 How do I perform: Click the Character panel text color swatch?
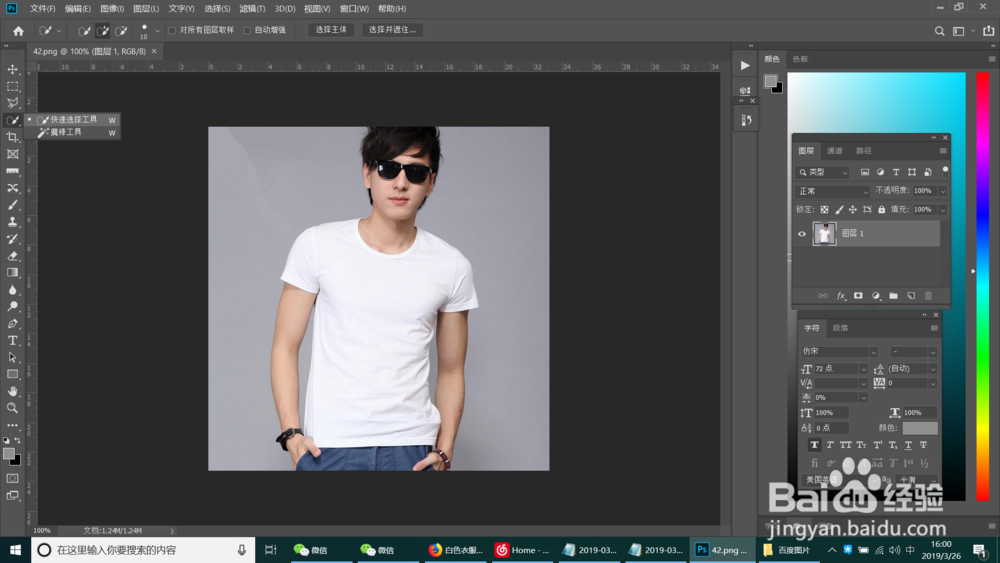tap(920, 428)
